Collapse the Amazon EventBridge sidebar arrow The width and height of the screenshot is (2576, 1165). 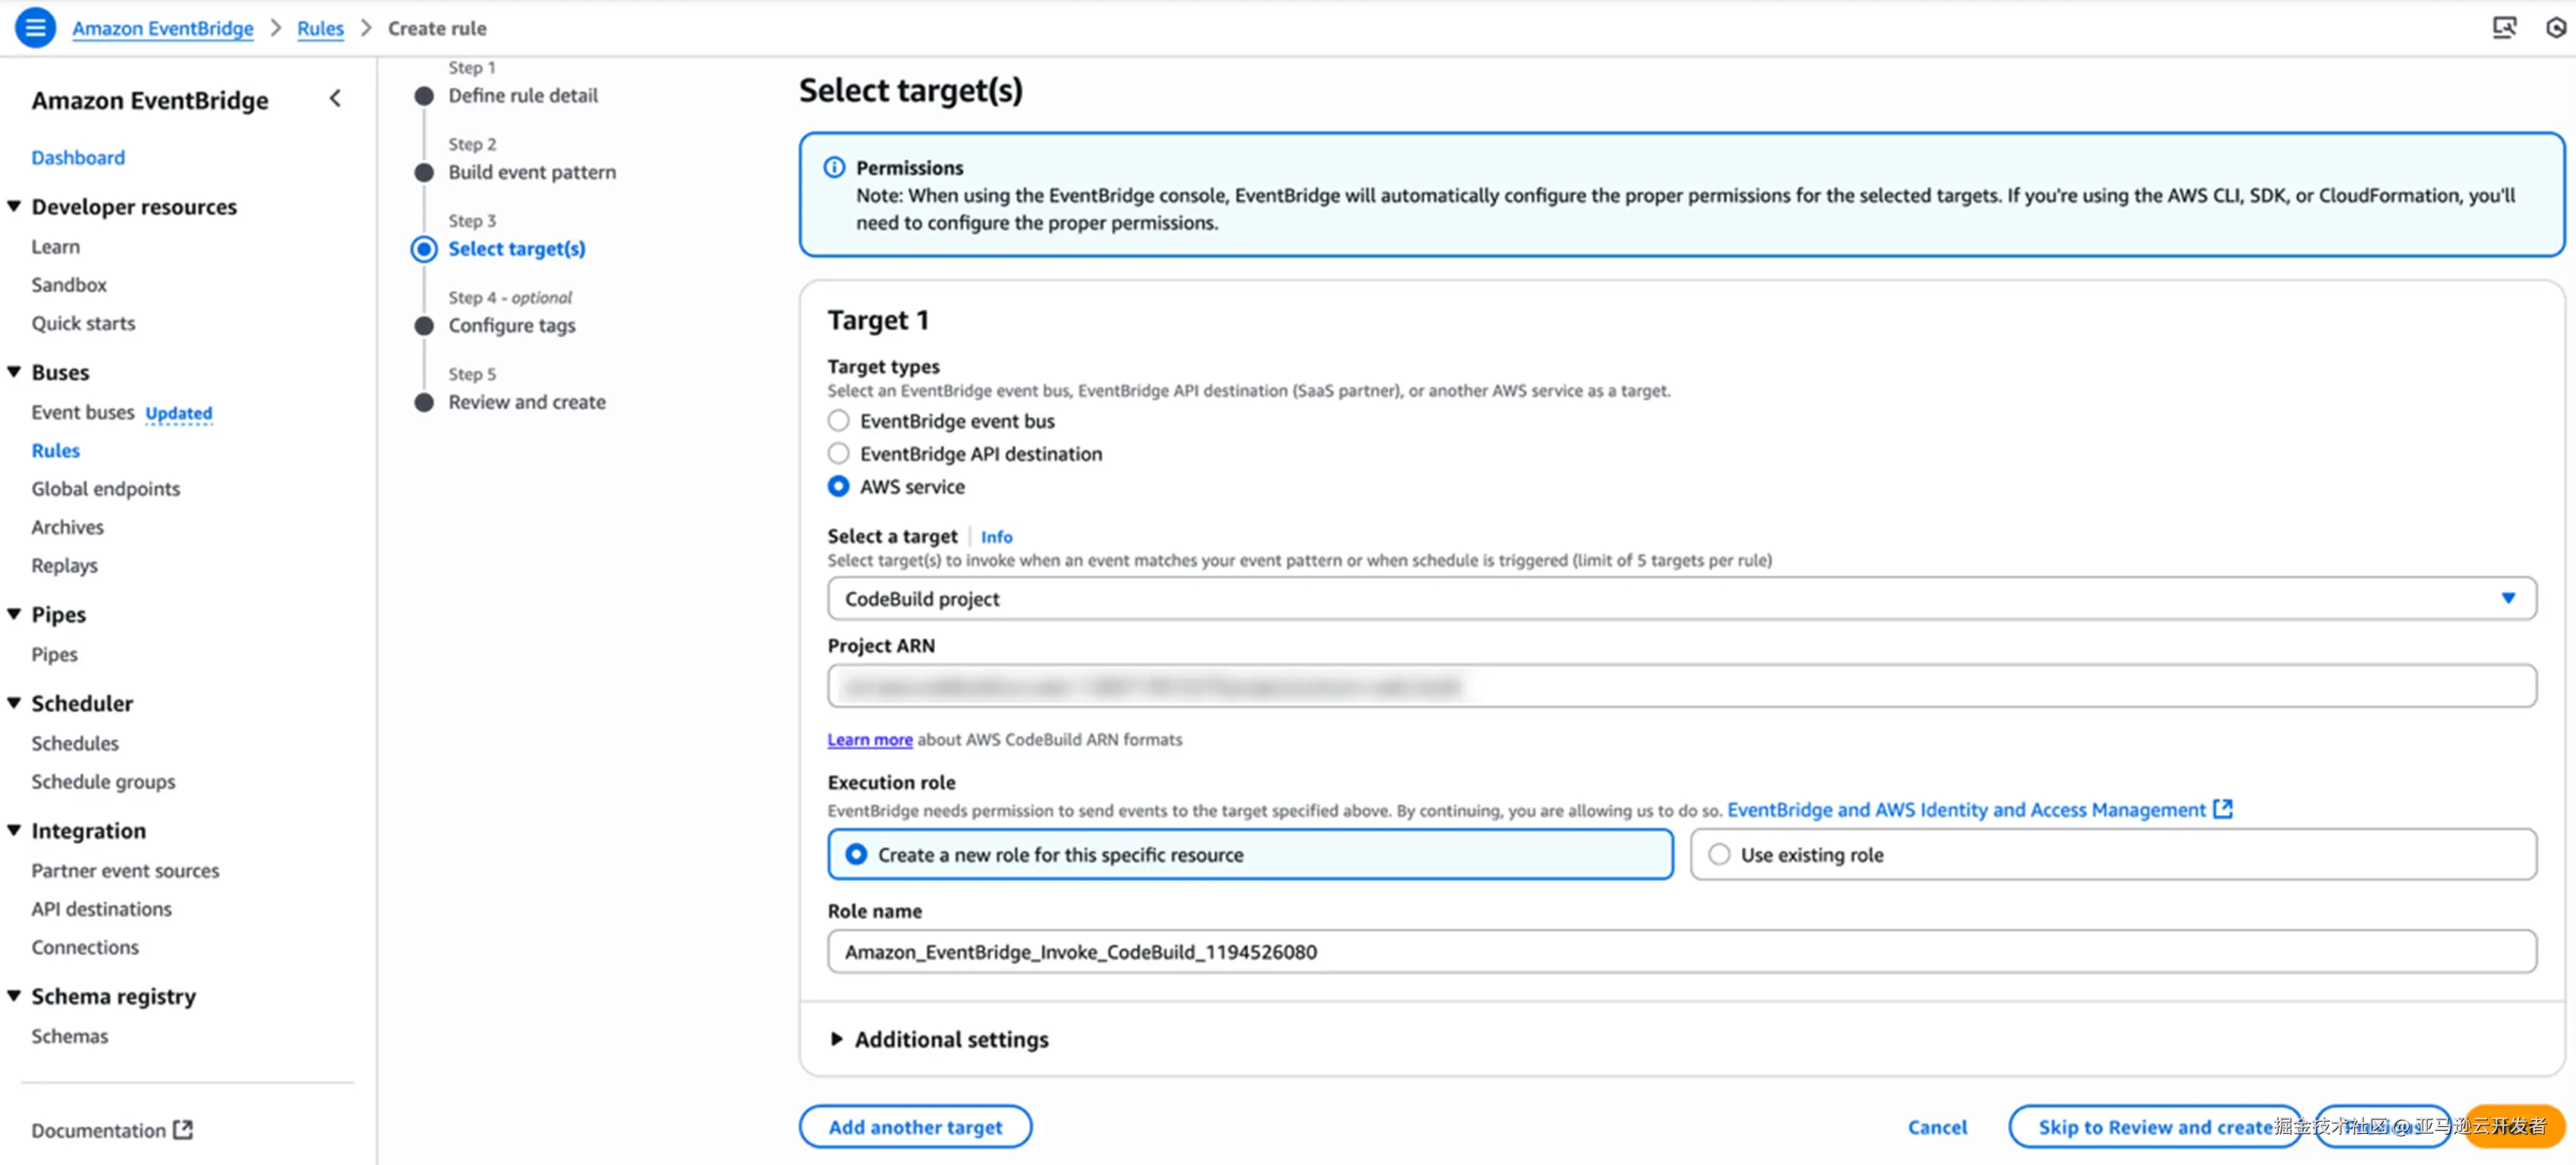tap(335, 98)
